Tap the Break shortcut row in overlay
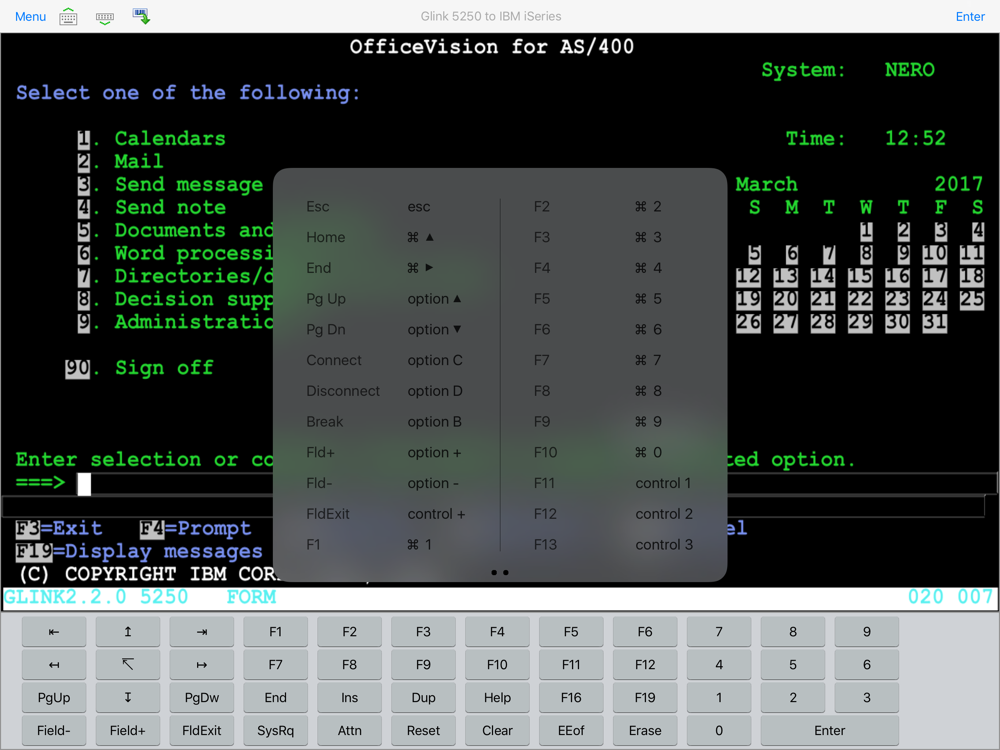 (x=385, y=422)
